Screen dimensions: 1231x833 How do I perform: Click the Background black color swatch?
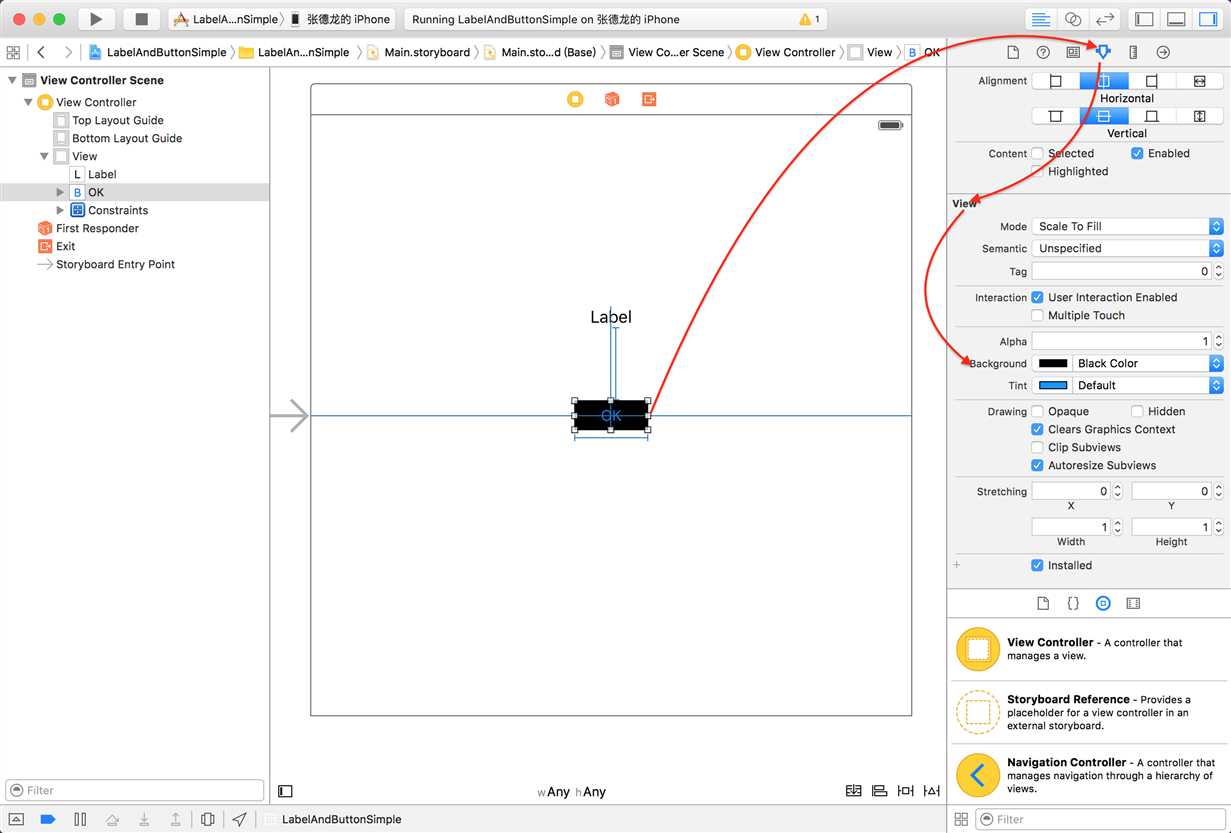[1053, 363]
